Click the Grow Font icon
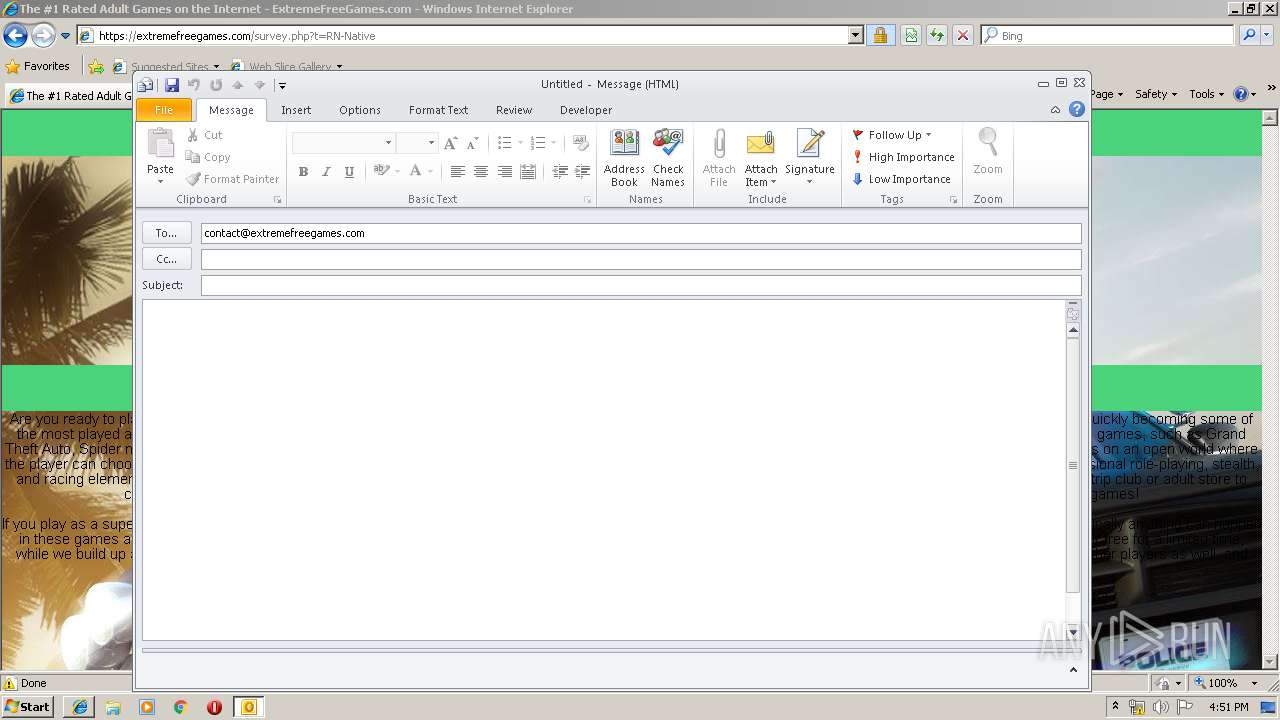Image resolution: width=1280 pixels, height=720 pixels. click(450, 143)
